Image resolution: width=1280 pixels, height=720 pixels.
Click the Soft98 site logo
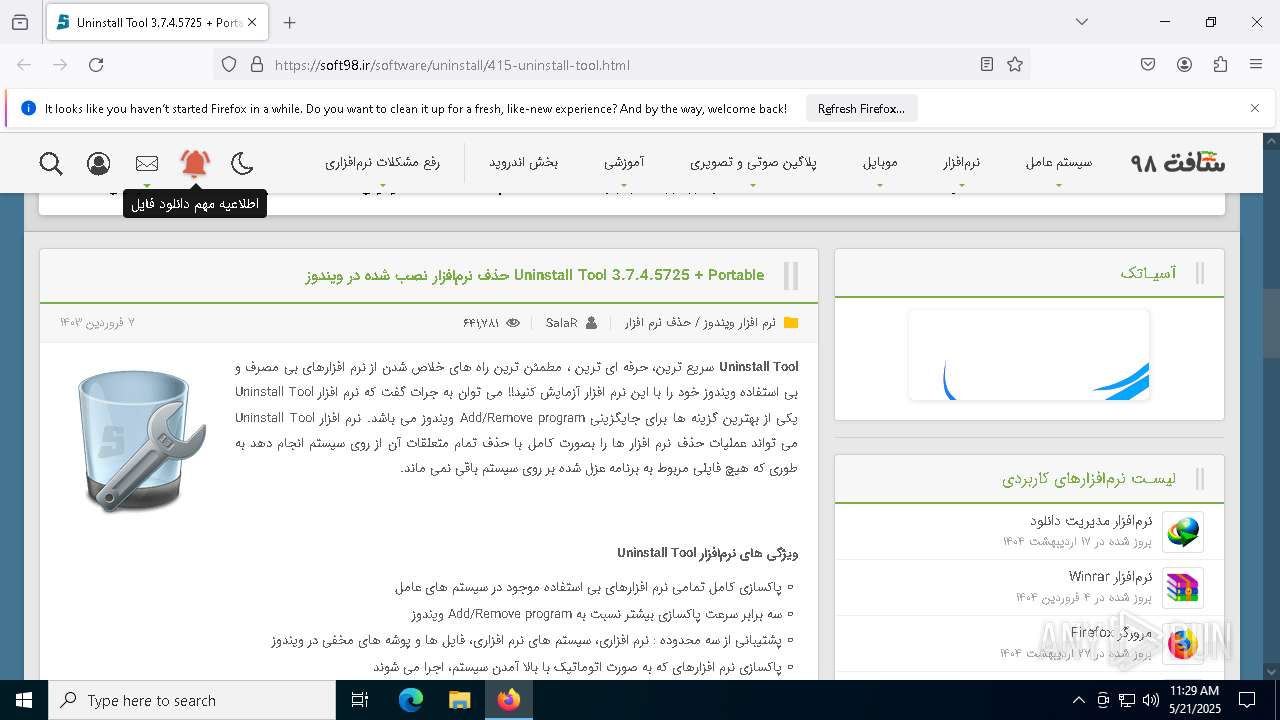1178,162
